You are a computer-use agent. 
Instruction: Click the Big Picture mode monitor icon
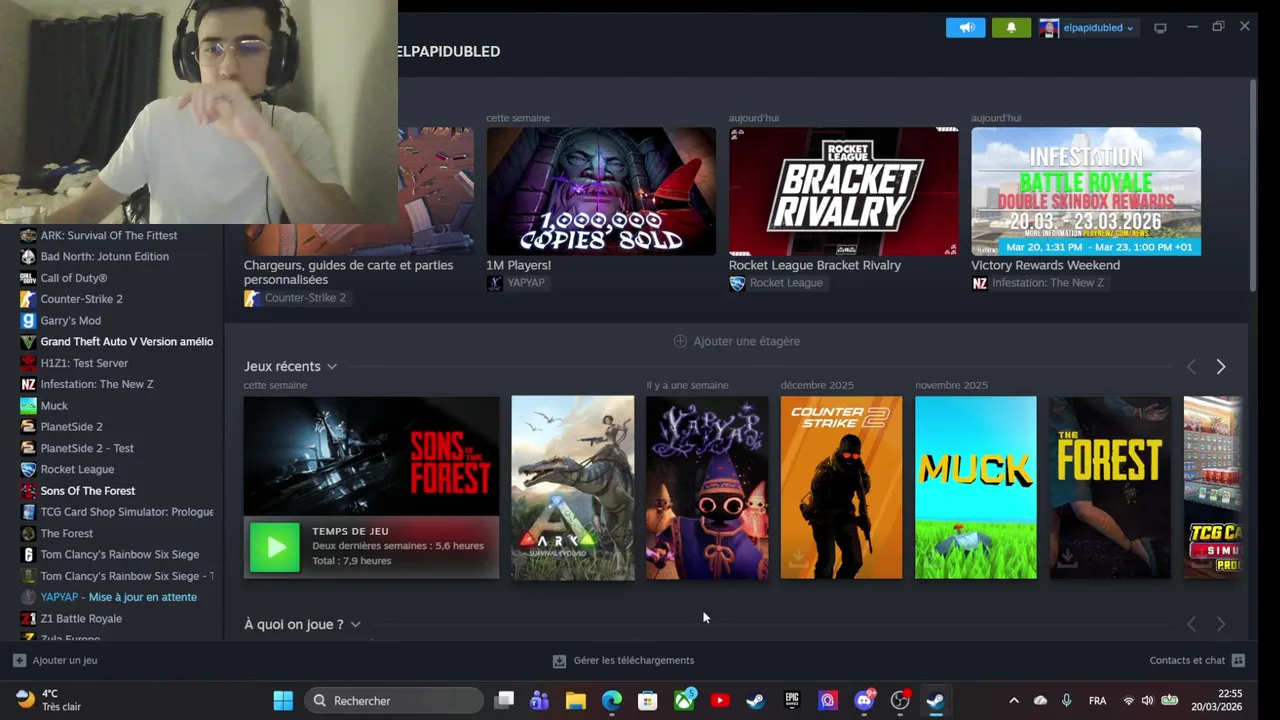(1160, 28)
